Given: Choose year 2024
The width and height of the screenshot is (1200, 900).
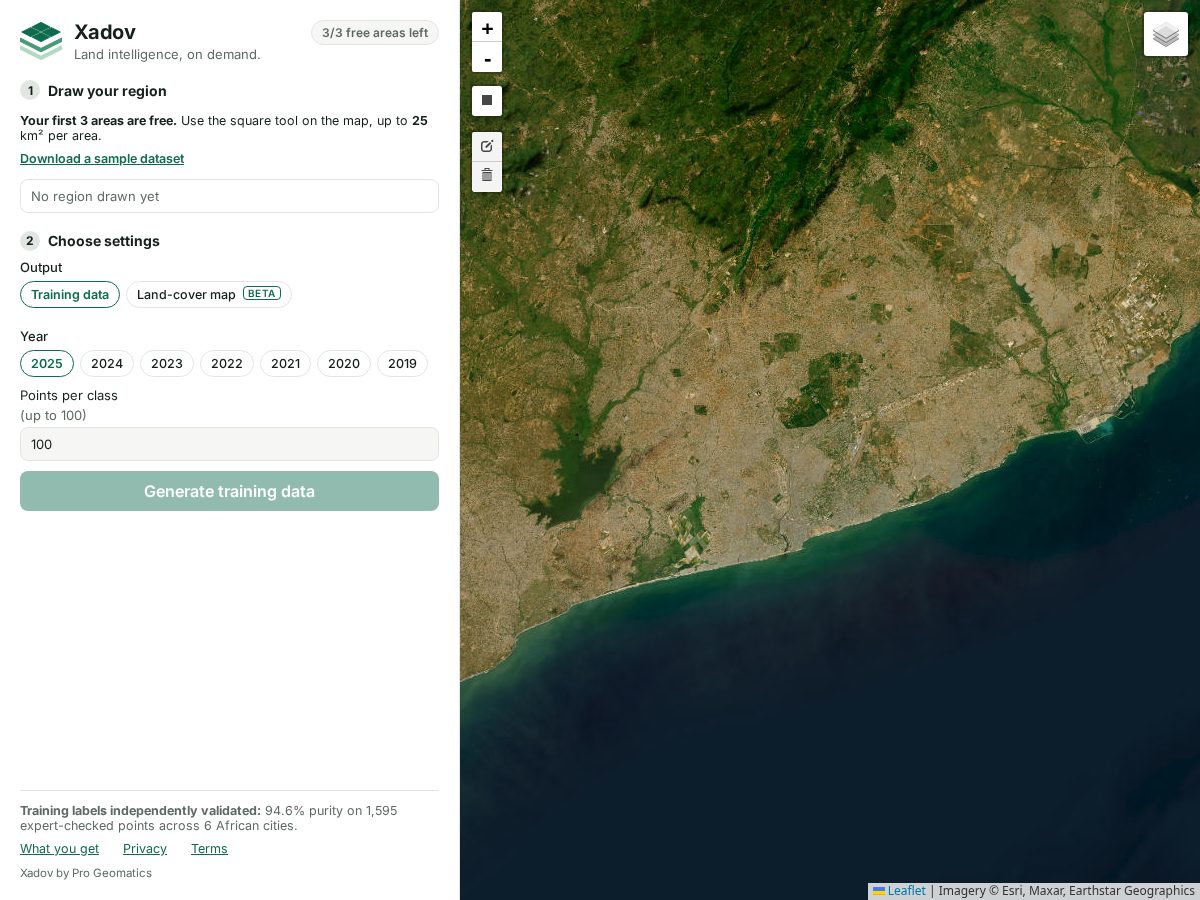Looking at the screenshot, I should click(x=107, y=364).
